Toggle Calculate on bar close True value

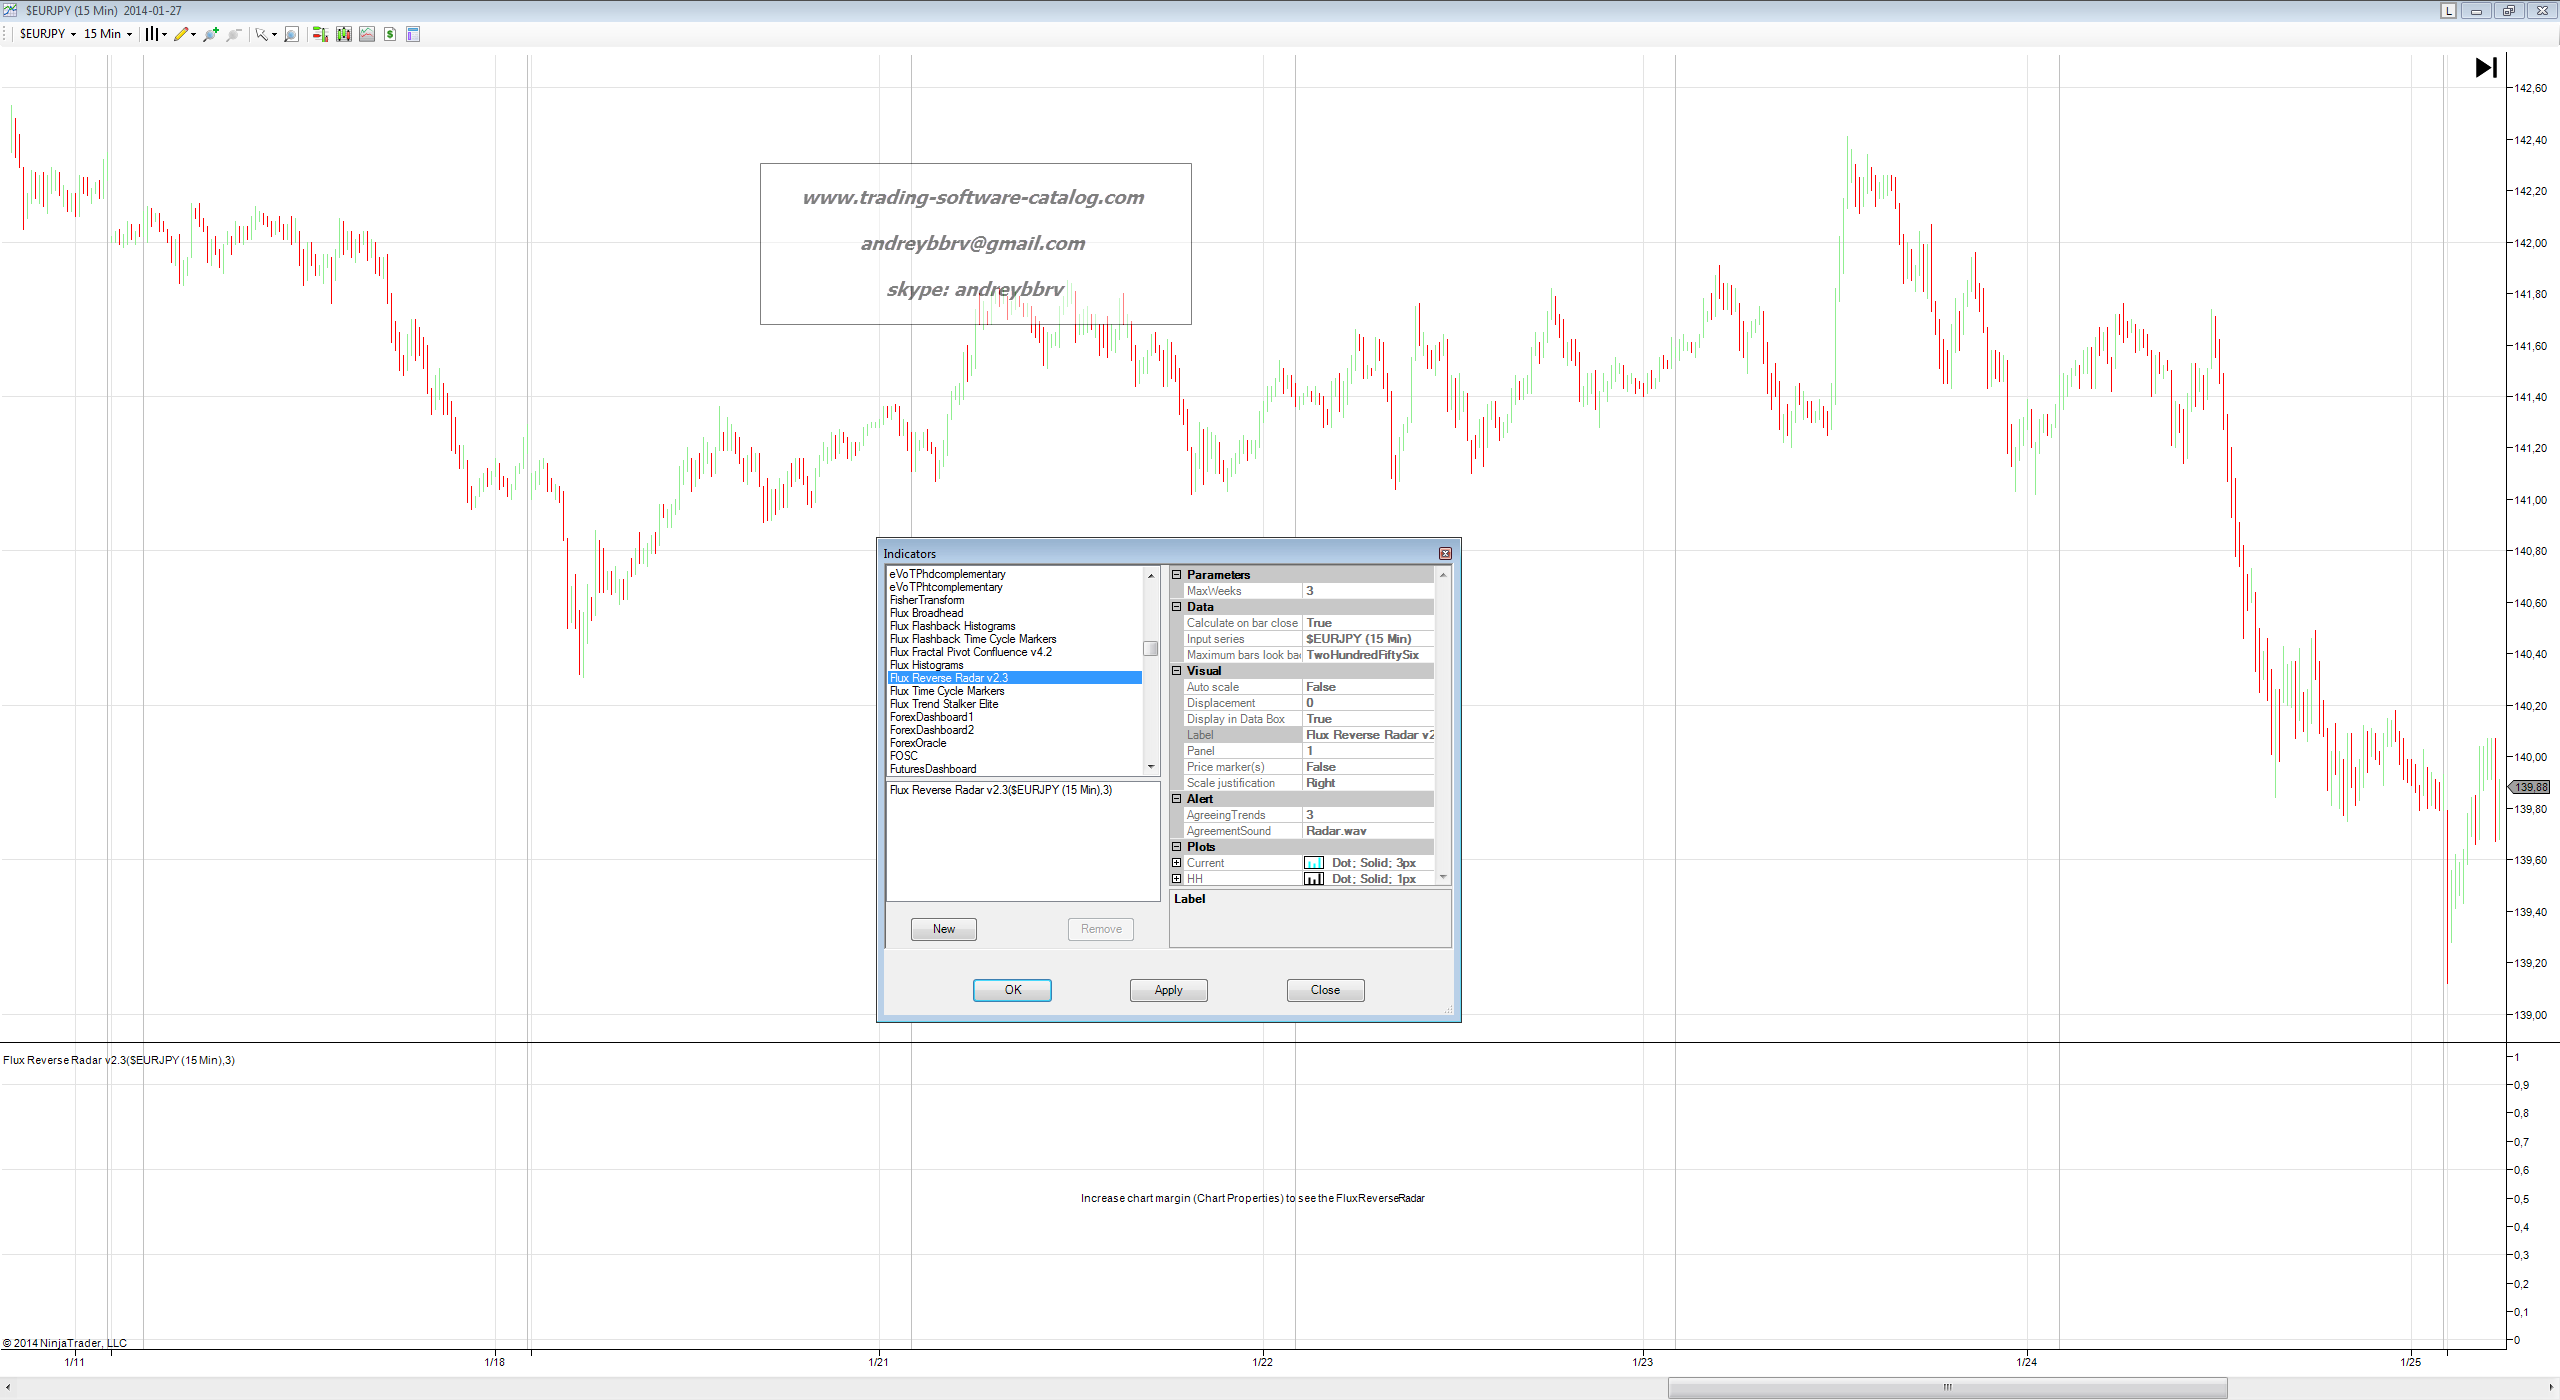coord(1366,623)
